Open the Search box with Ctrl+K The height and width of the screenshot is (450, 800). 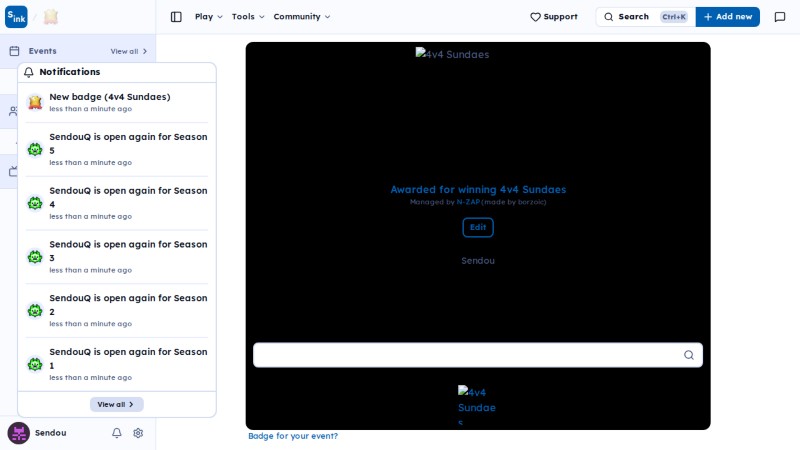click(645, 17)
